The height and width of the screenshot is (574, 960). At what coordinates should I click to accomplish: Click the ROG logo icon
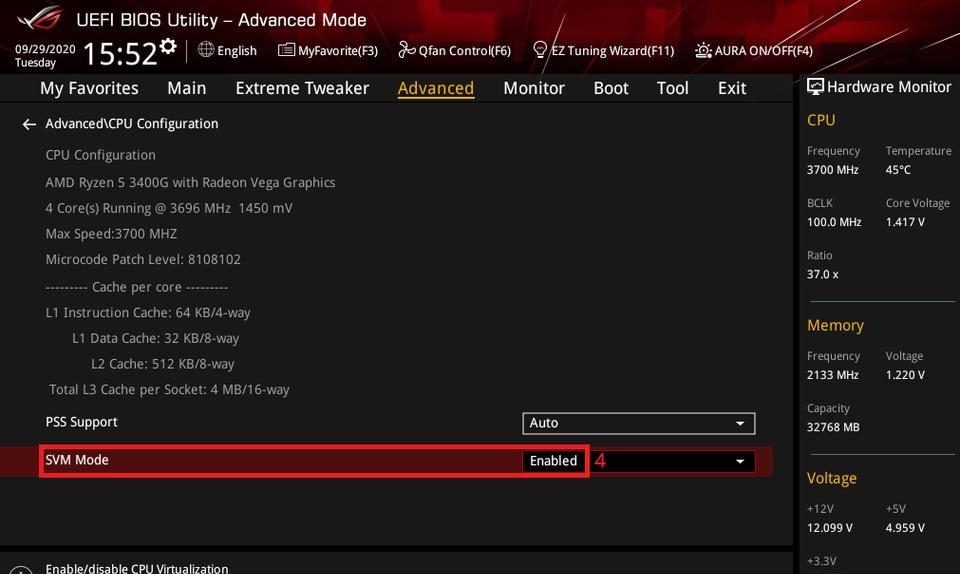coord(40,18)
